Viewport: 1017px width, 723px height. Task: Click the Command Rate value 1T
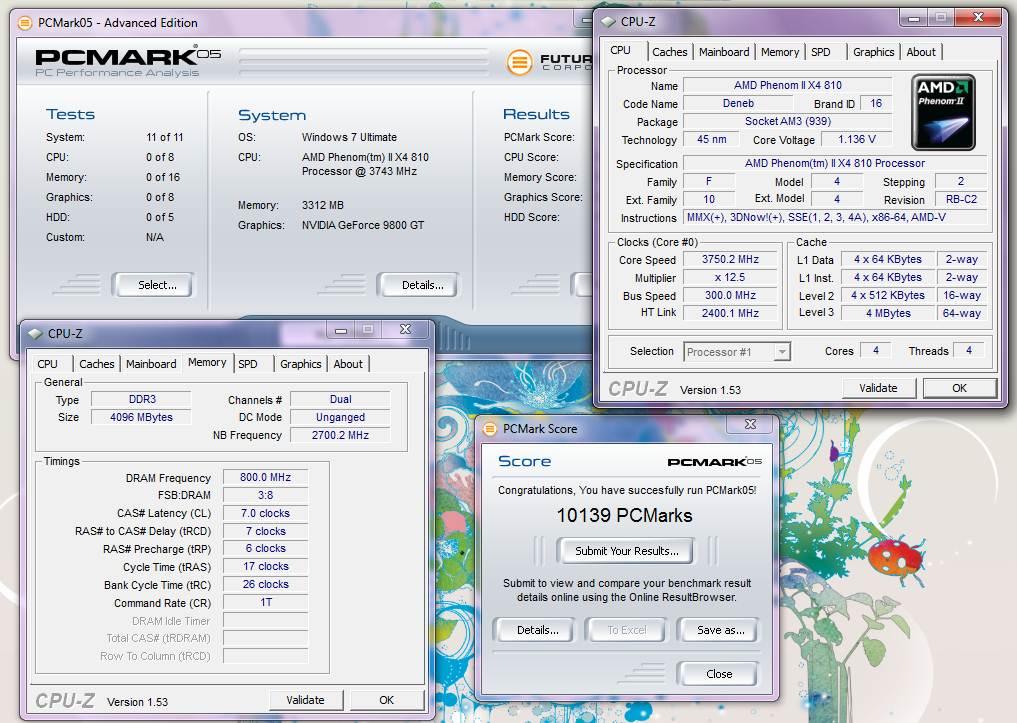pos(265,602)
